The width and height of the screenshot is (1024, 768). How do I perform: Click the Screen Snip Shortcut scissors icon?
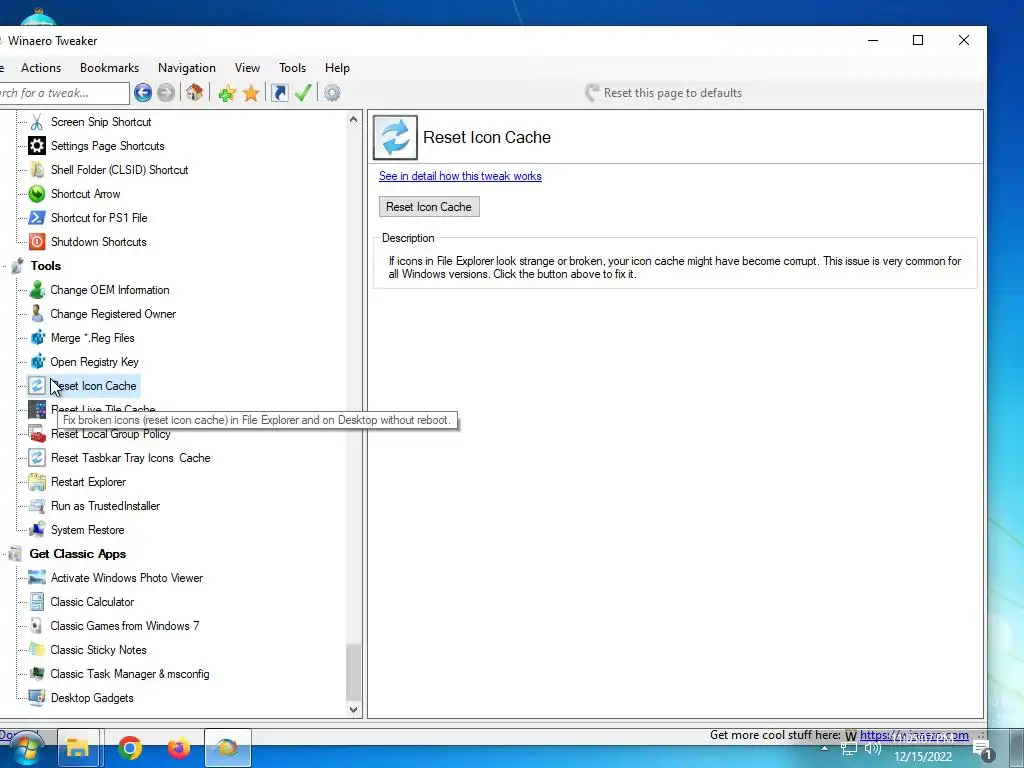click(37, 122)
